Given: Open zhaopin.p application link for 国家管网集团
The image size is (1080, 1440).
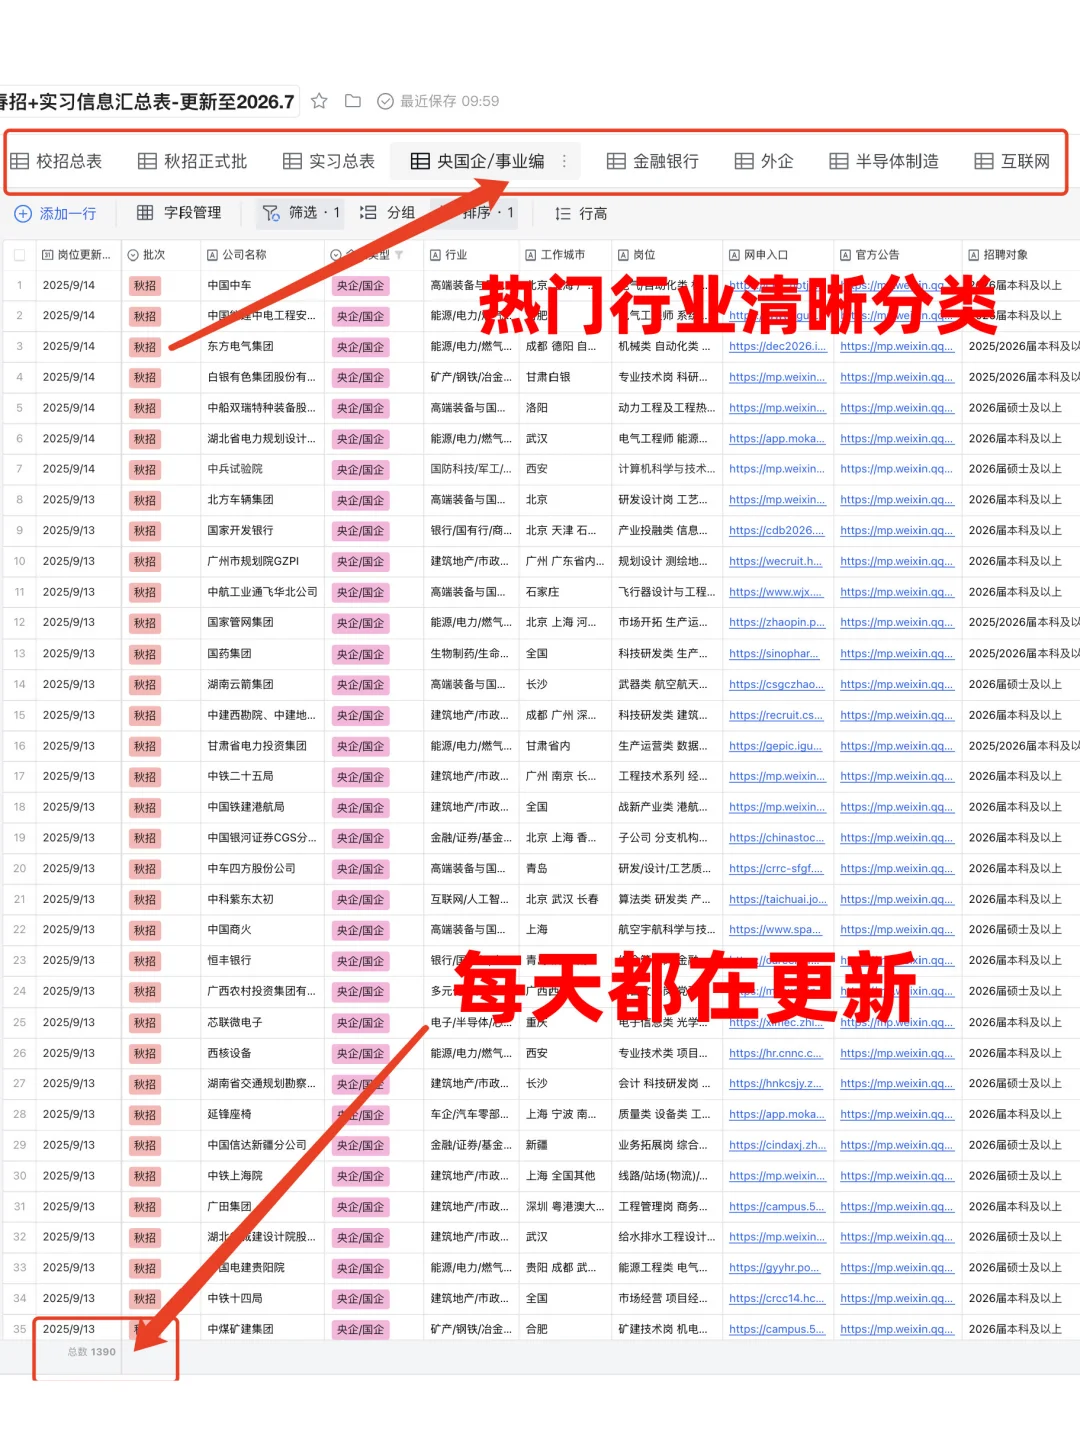Looking at the screenshot, I should [778, 623].
